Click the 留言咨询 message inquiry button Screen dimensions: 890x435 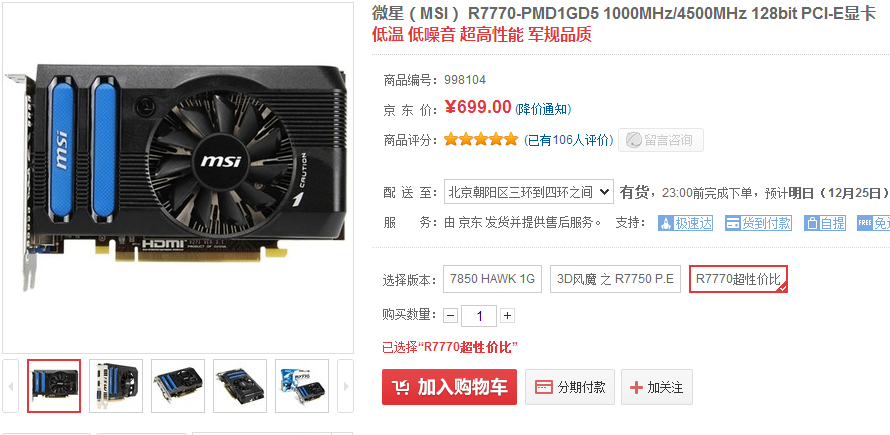[661, 140]
